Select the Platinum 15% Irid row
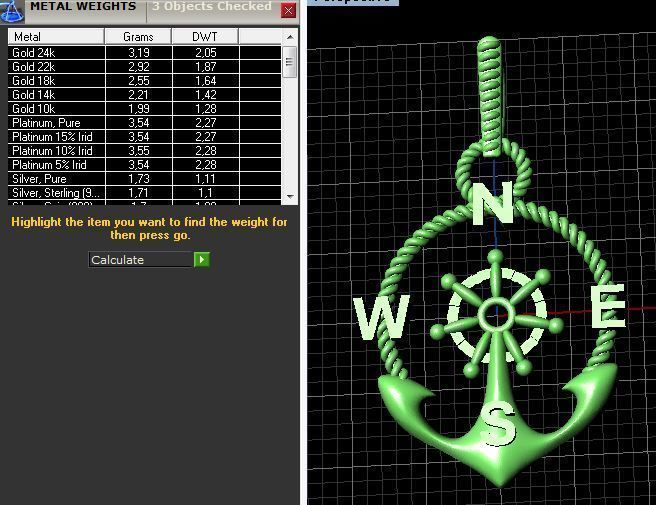Viewport: 656px width, 505px height. pos(144,137)
